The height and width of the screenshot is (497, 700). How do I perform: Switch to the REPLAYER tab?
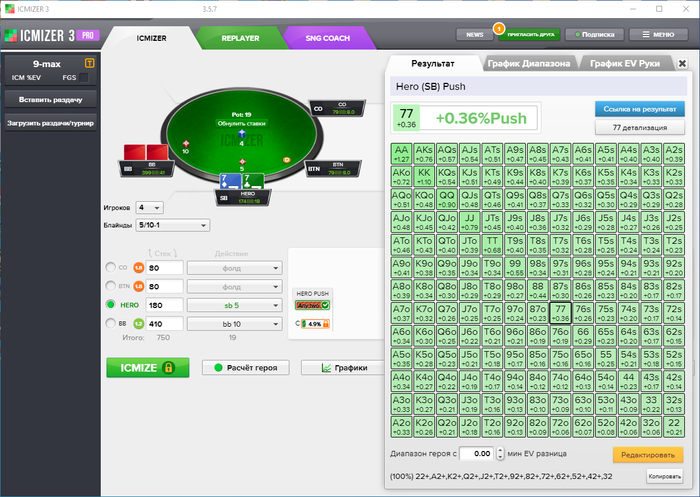coord(240,38)
